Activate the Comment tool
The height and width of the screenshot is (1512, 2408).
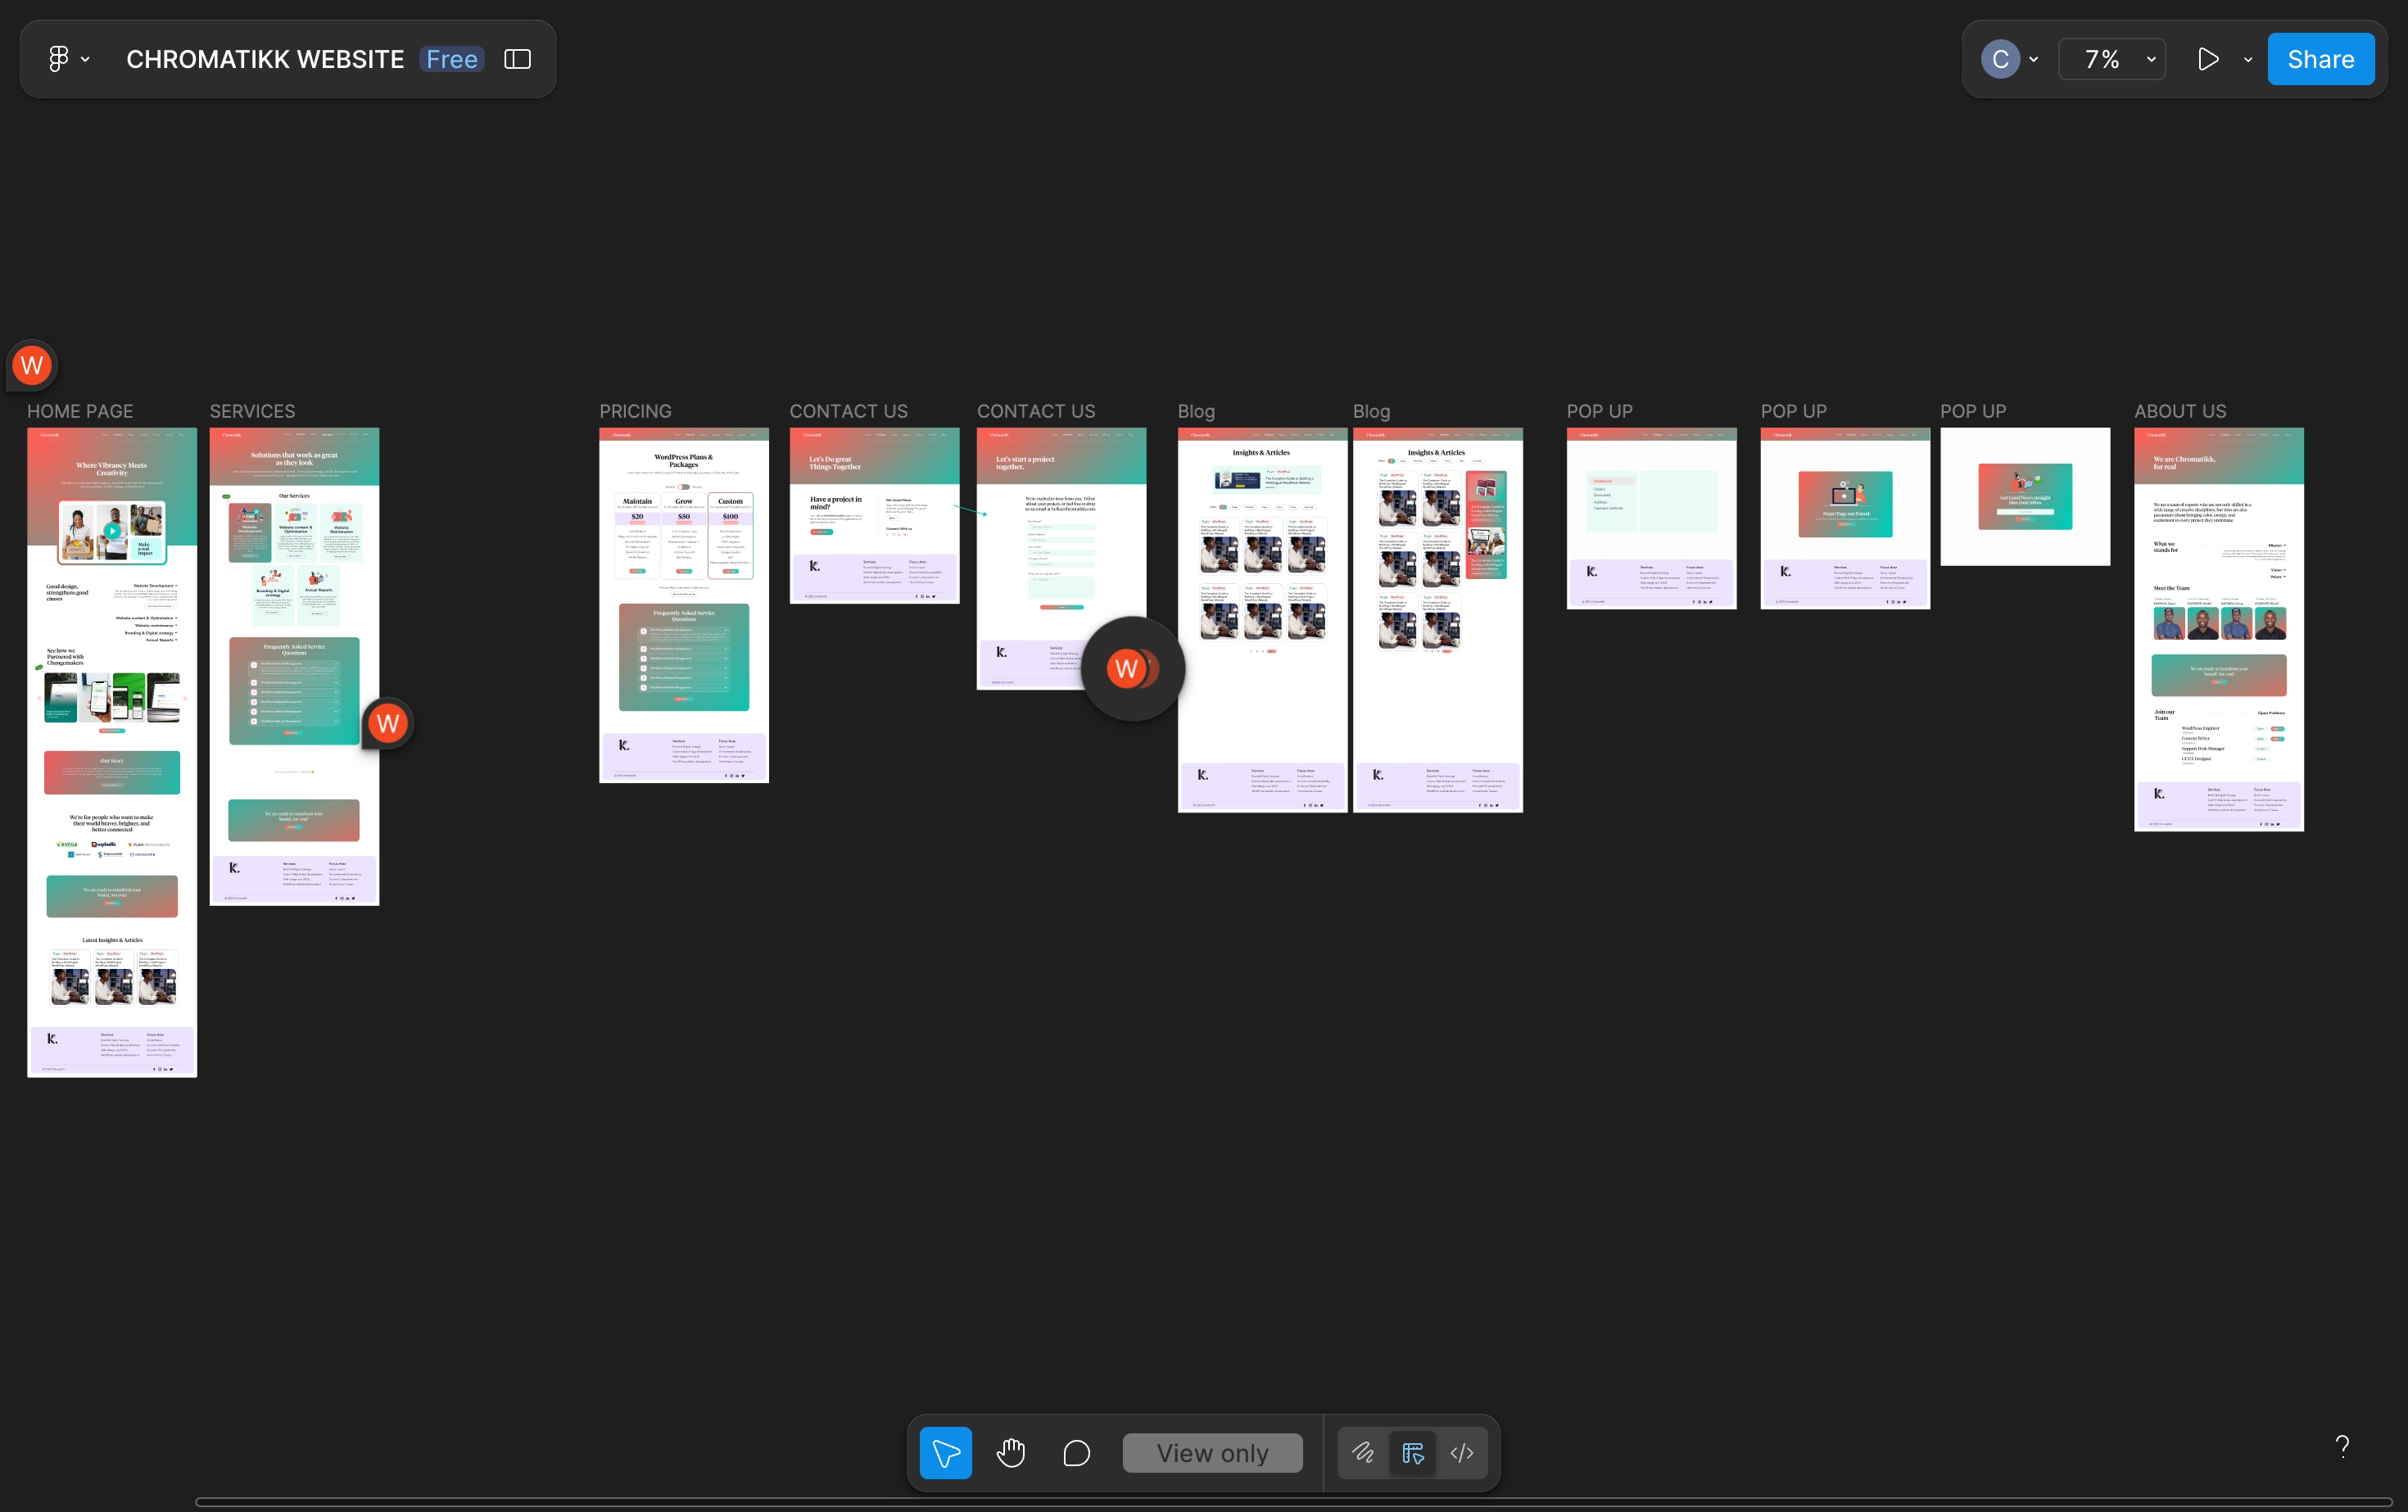tap(1076, 1452)
